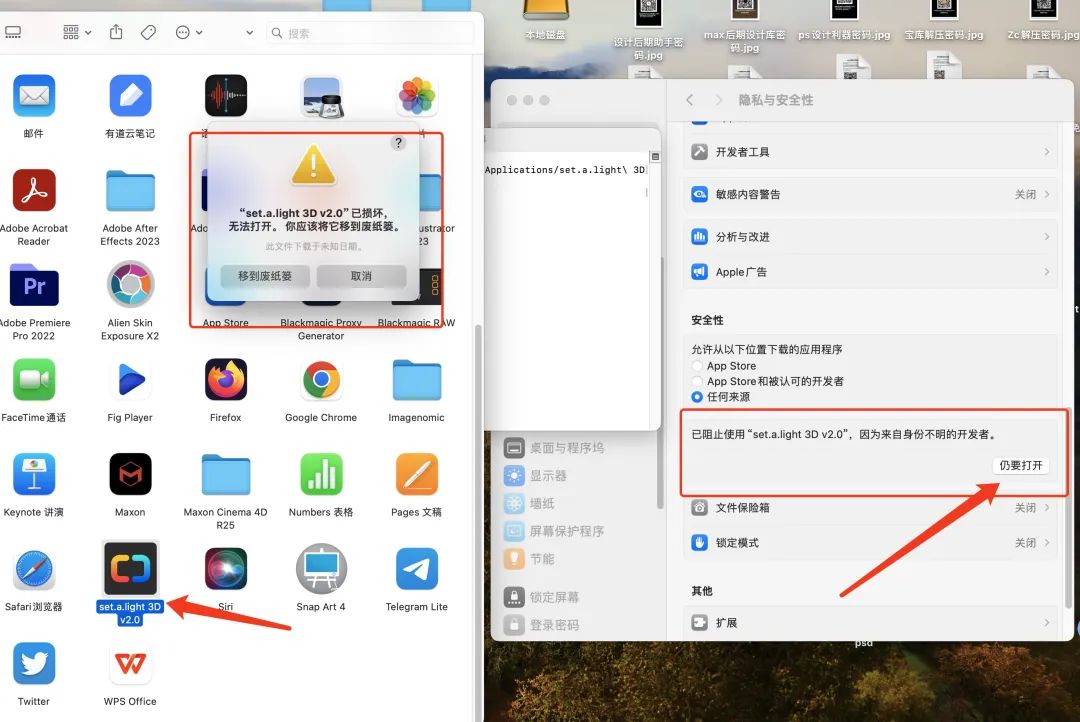Select 本地磁盘 desktop drive icon

click(x=546, y=21)
